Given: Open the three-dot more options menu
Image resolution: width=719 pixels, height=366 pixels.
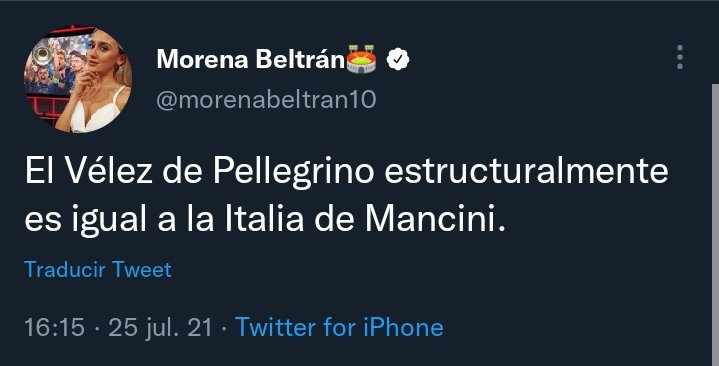Looking at the screenshot, I should 680,57.
